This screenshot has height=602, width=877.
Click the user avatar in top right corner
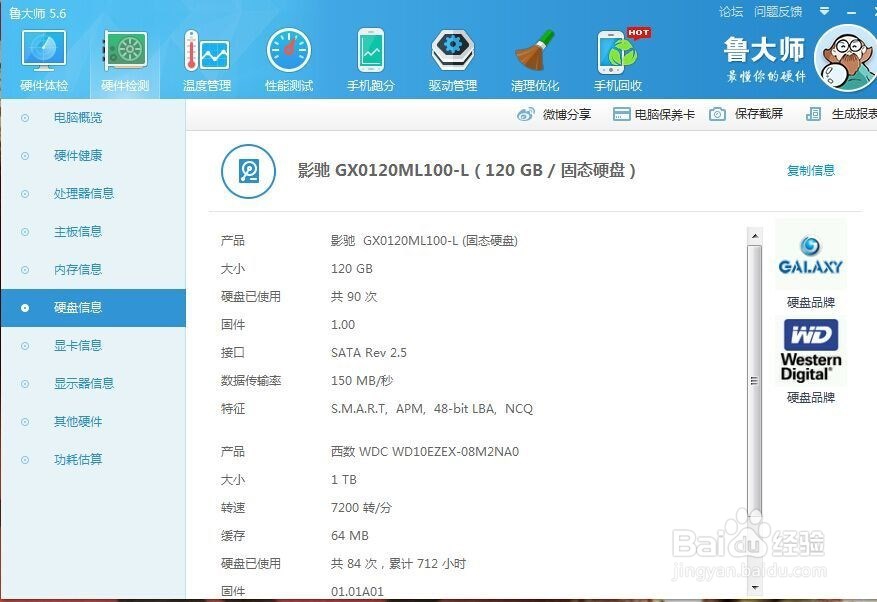coord(846,58)
